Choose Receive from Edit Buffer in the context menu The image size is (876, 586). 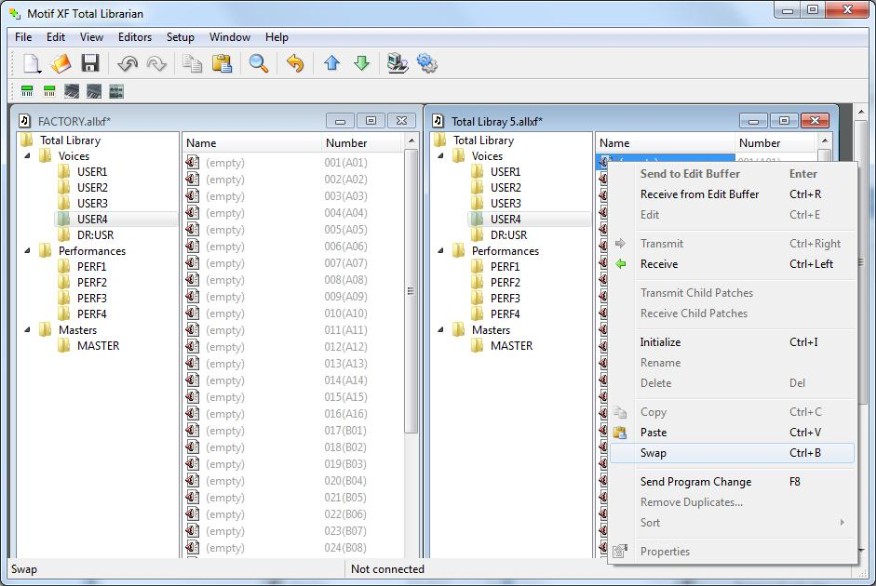click(732, 194)
